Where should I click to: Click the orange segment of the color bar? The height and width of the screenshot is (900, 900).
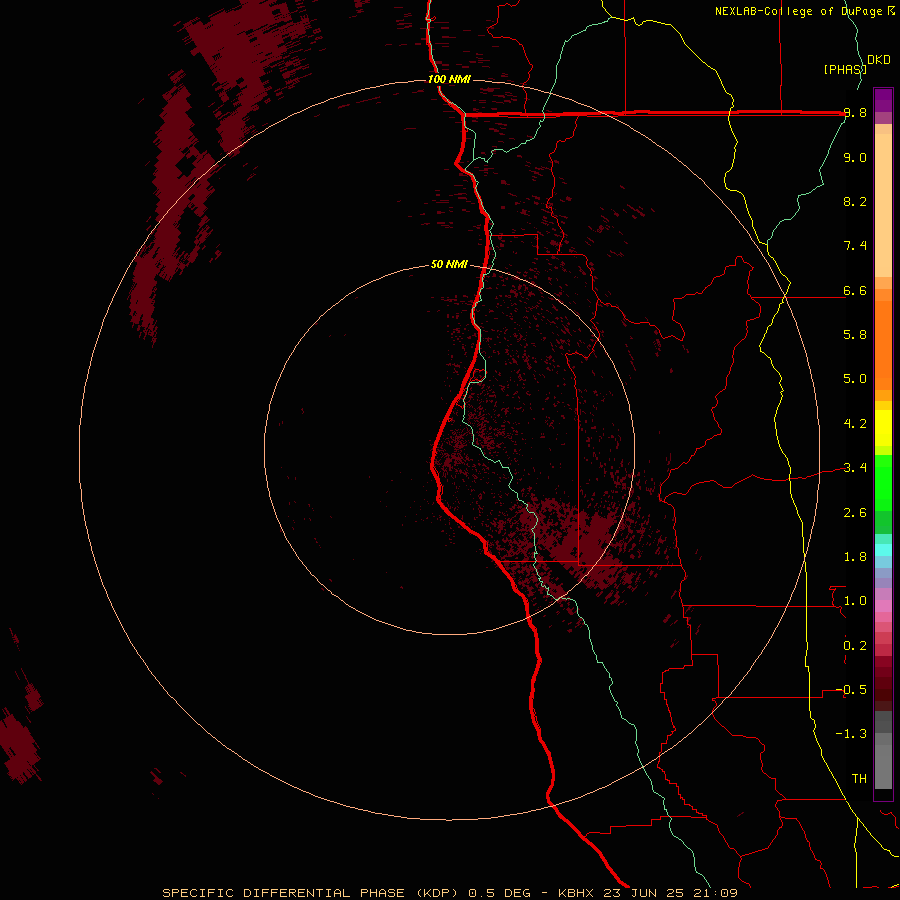tap(883, 344)
